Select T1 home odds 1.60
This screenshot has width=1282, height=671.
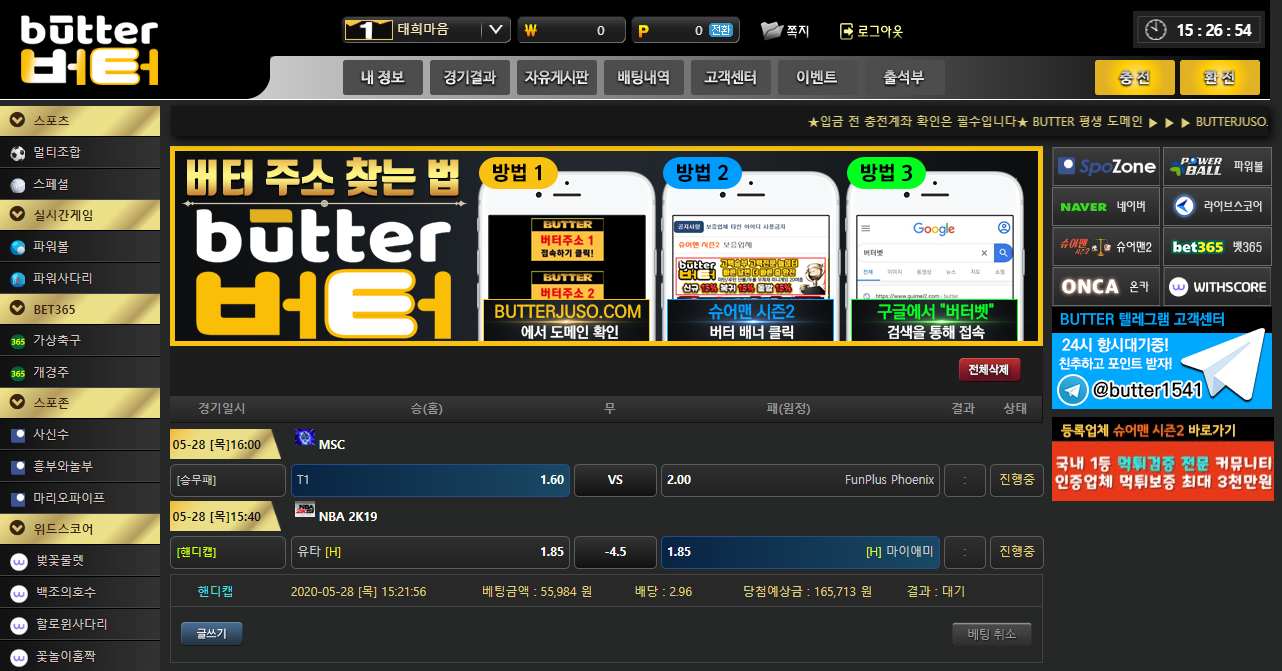click(x=430, y=480)
